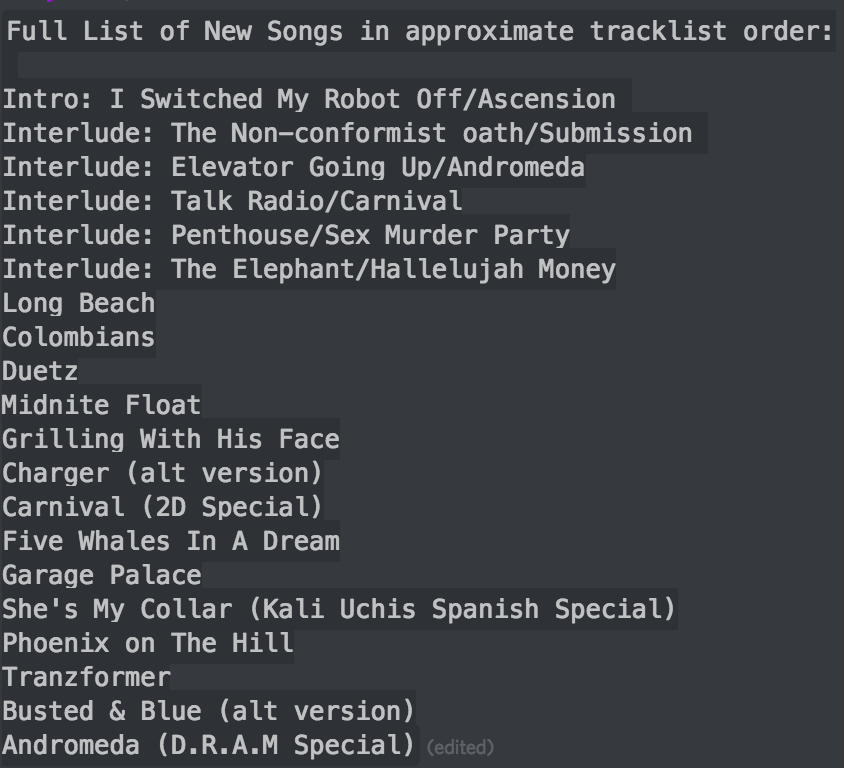Click the "Non-conformist oath/Submission" interlude line
Image resolution: width=844 pixels, height=768 pixels.
click(x=347, y=133)
